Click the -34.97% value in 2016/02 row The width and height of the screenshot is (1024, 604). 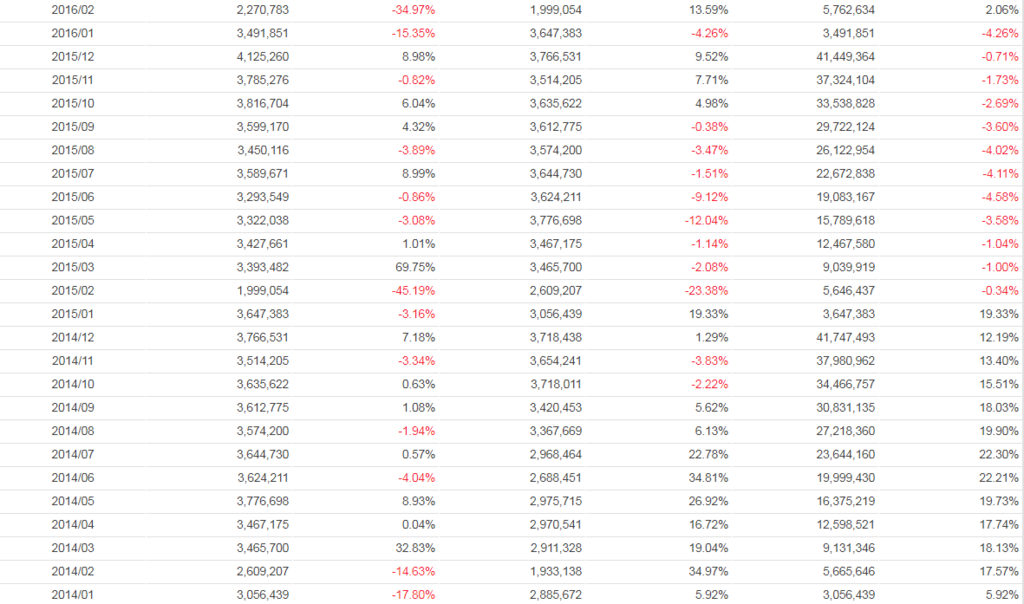[x=414, y=9]
